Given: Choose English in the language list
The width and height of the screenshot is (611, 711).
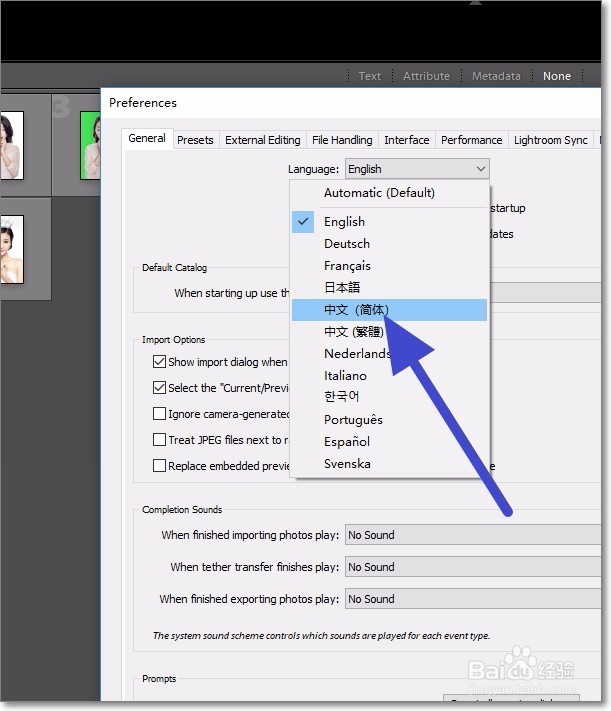Looking at the screenshot, I should click(389, 222).
